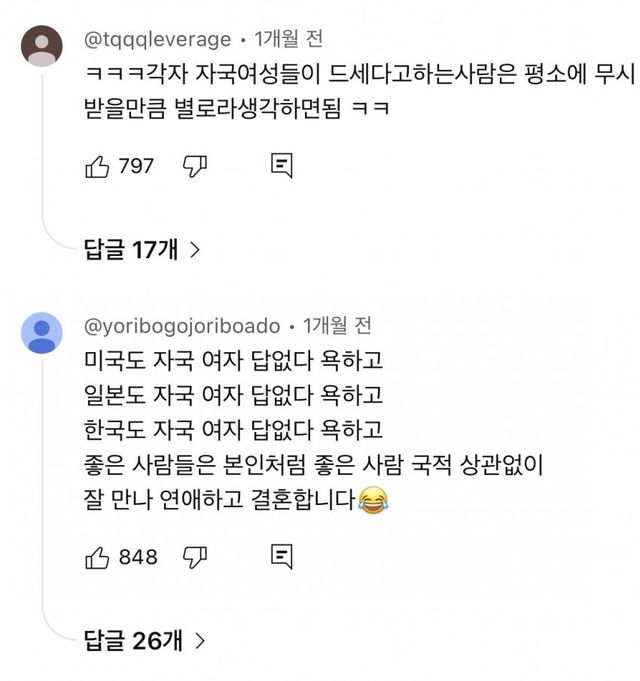
Task: Like the @yoribogojoriboado comment
Action: click(x=97, y=557)
